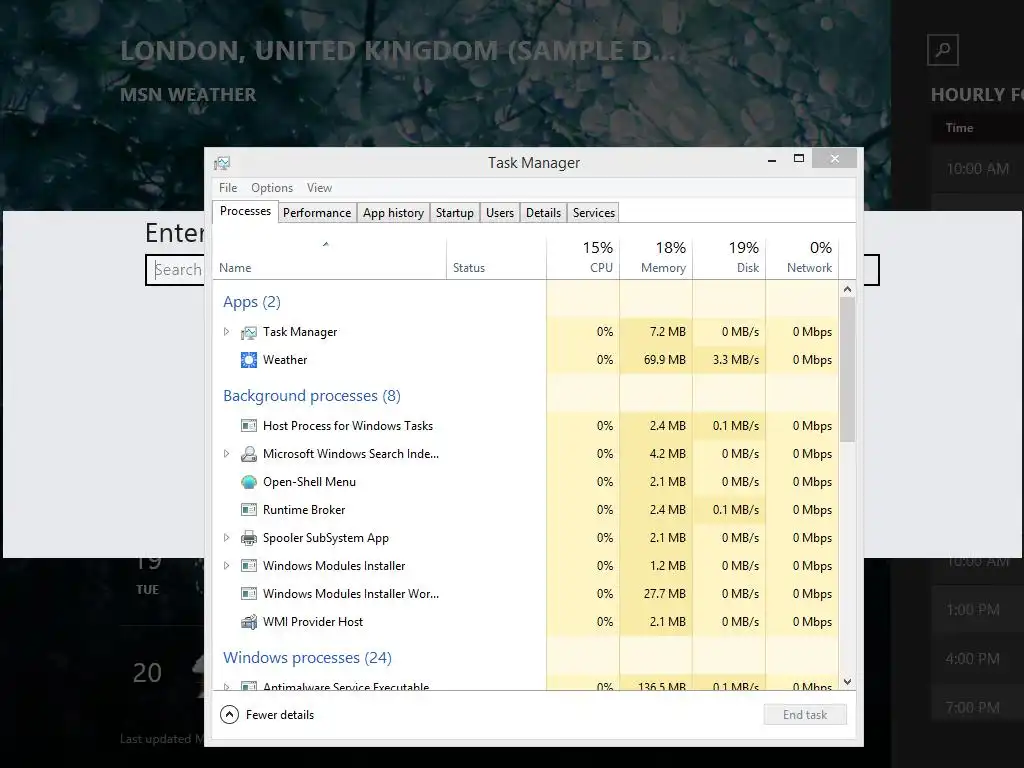Image resolution: width=1024 pixels, height=768 pixels.
Task: Click Fewer details label
Action: pos(280,715)
